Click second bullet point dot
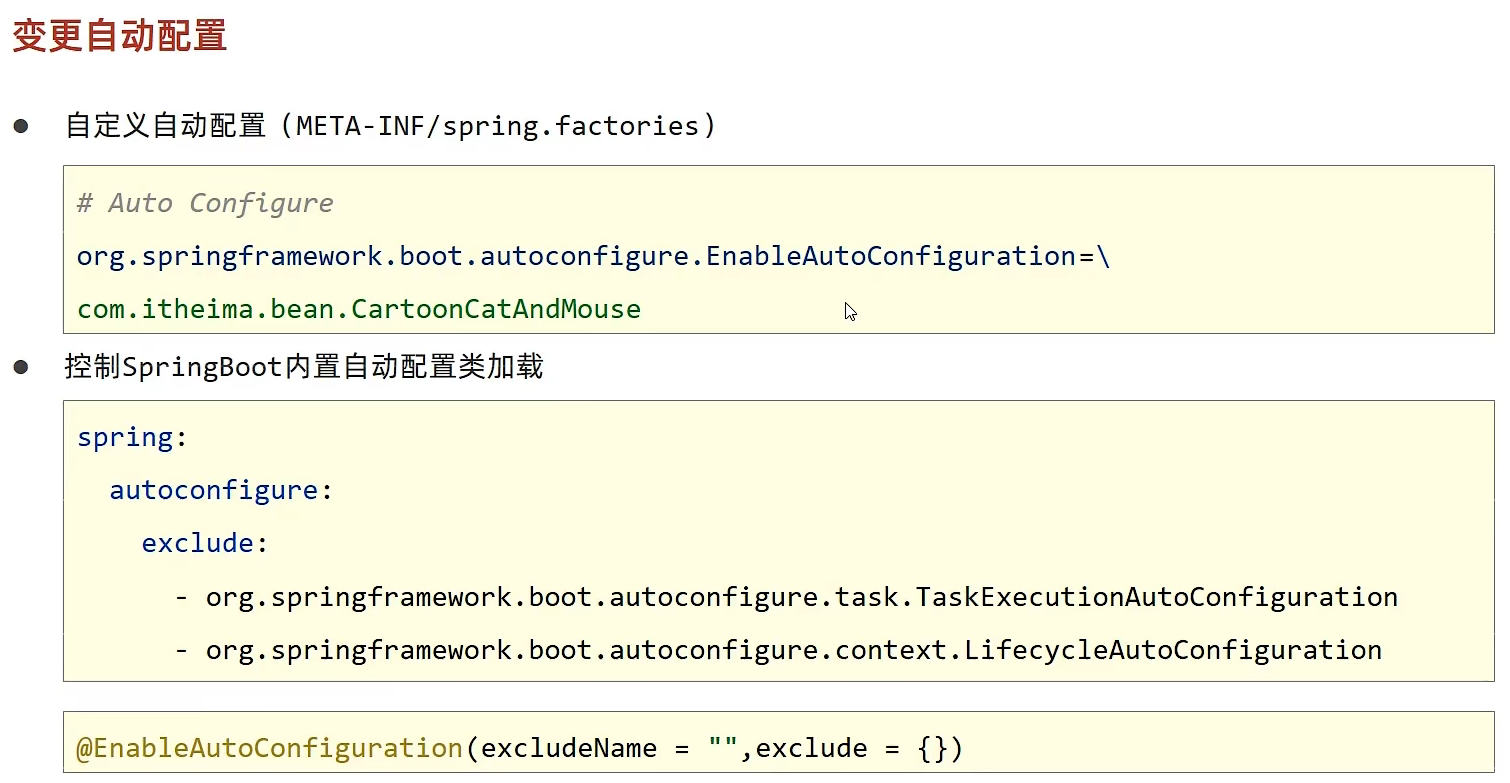The height and width of the screenshot is (783, 1510). (x=21, y=367)
